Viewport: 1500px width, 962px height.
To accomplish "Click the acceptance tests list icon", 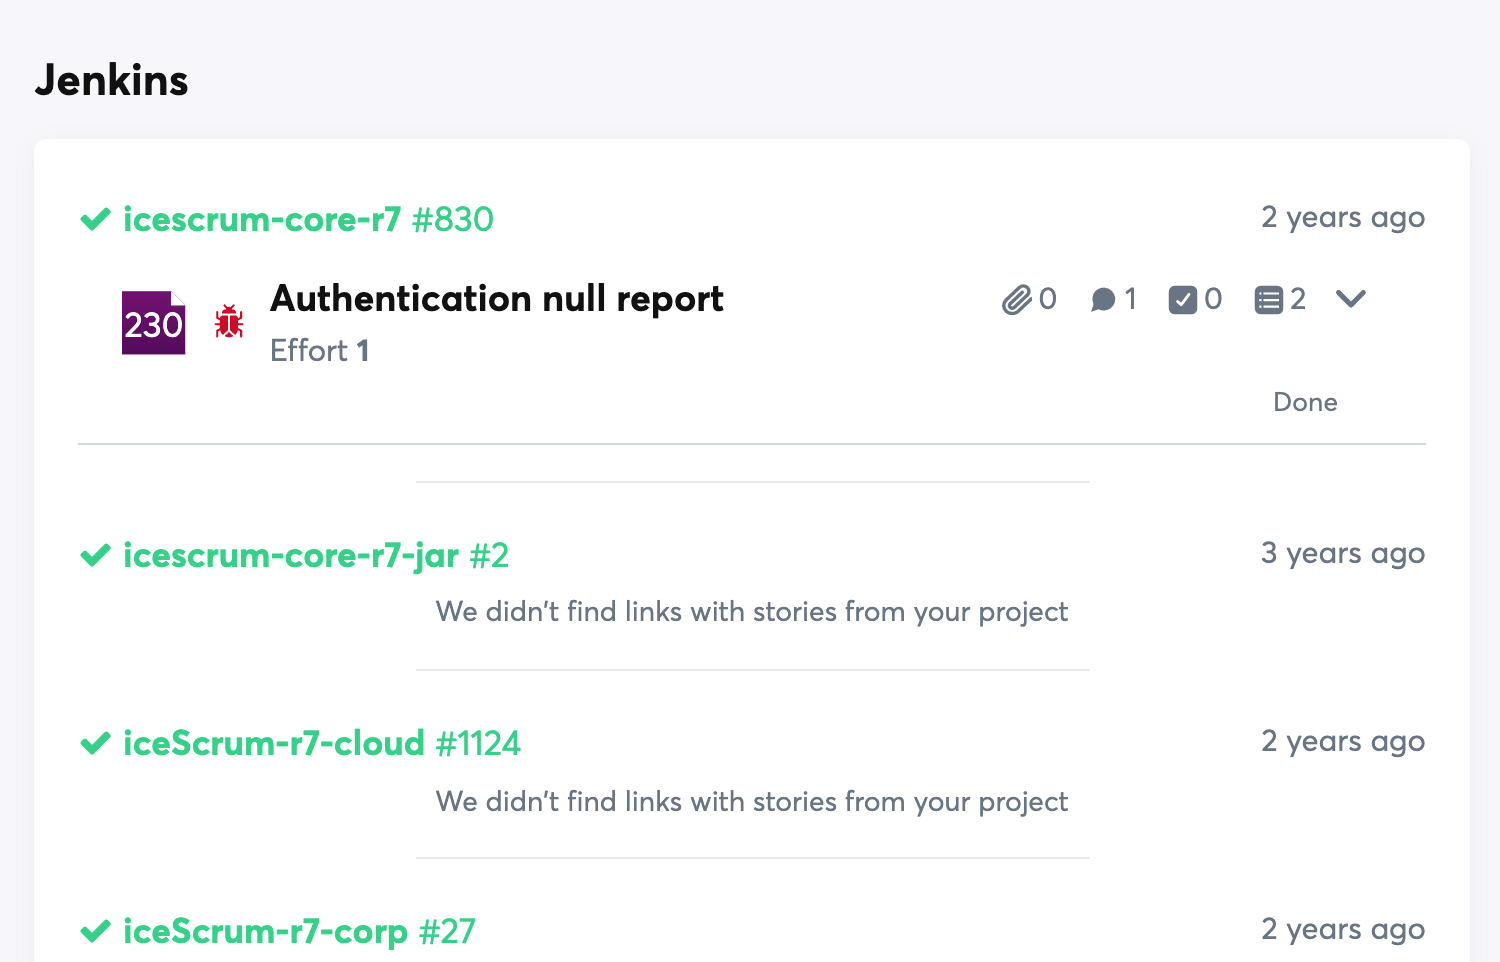I will tap(1268, 300).
